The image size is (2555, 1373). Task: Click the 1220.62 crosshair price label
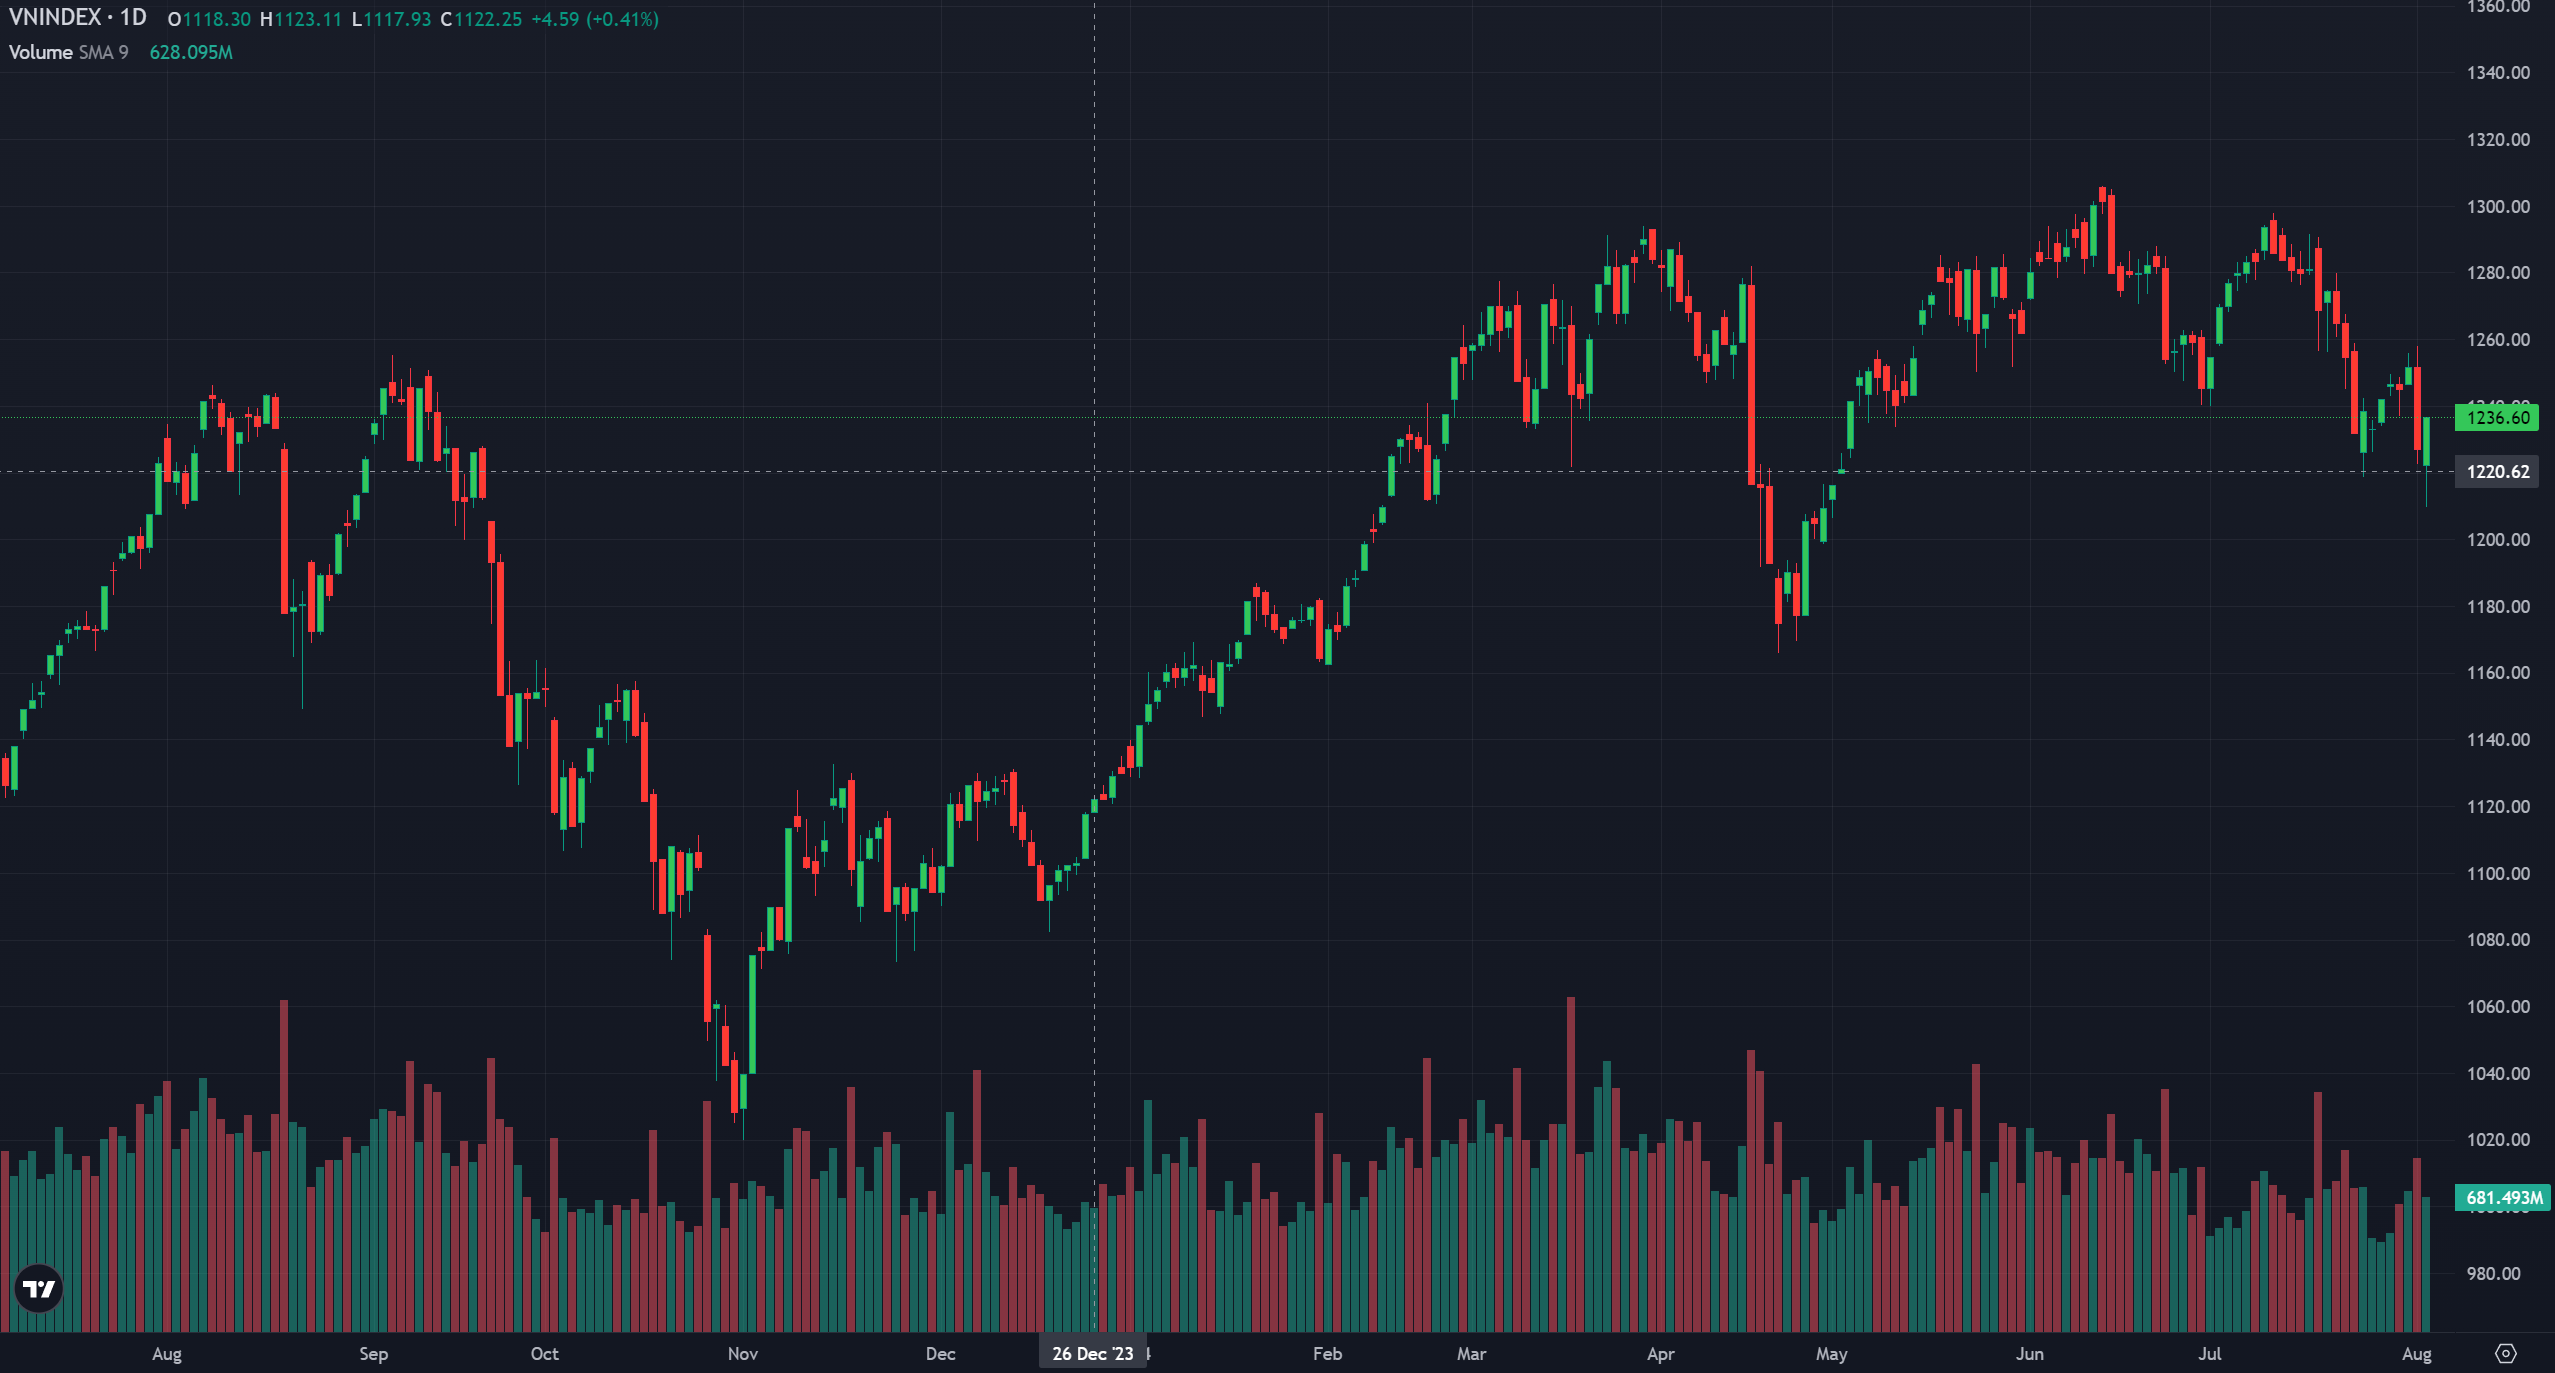(2496, 472)
